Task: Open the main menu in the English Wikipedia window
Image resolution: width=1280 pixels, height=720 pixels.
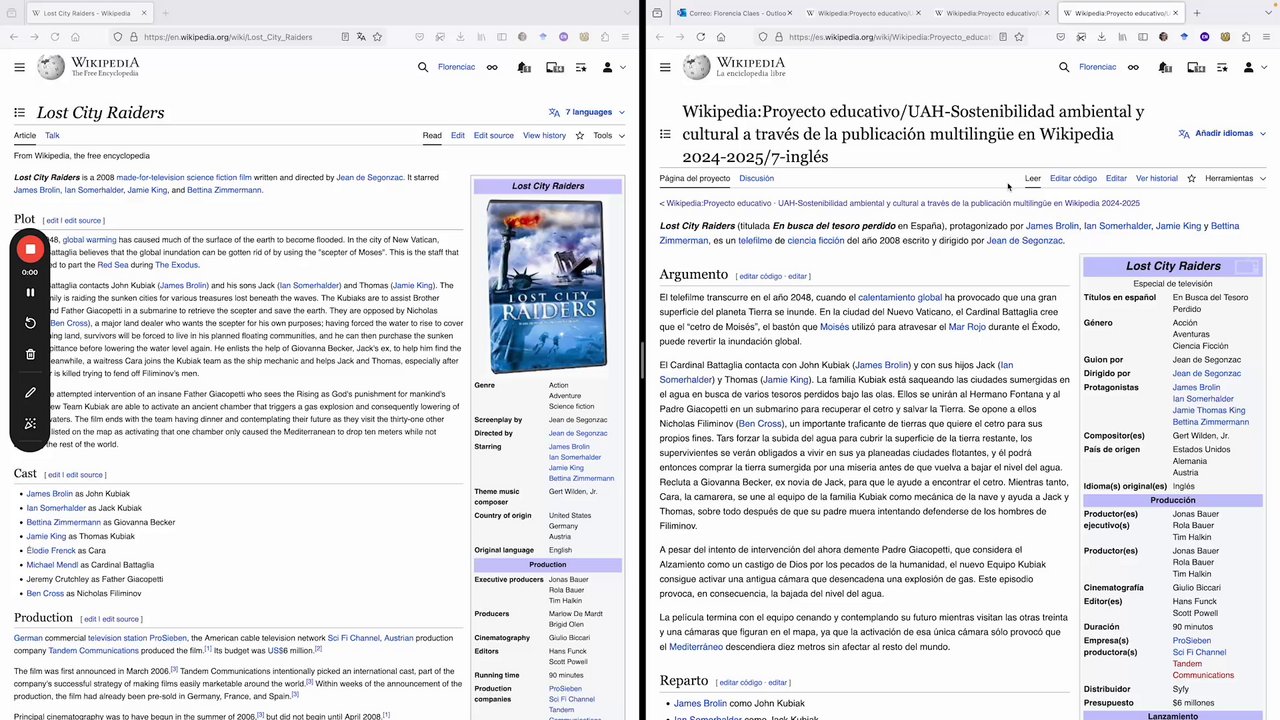Action: coord(19,67)
